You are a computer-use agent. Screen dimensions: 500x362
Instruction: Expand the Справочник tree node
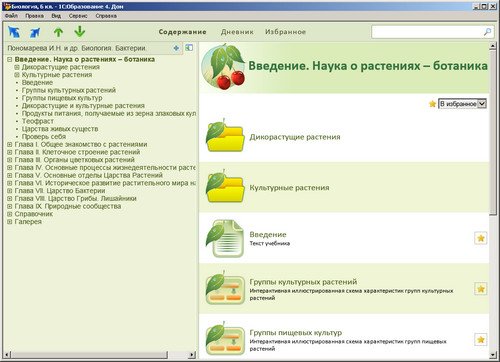(10, 214)
